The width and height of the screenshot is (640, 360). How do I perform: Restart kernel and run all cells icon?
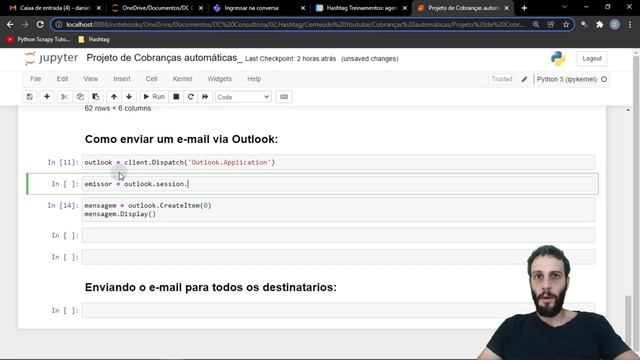(205, 97)
